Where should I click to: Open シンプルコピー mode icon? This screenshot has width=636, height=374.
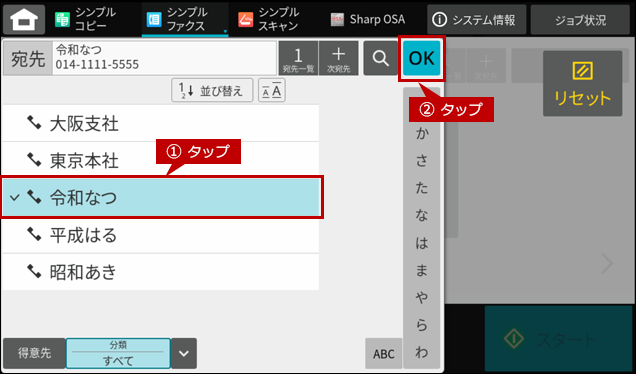coord(62,19)
